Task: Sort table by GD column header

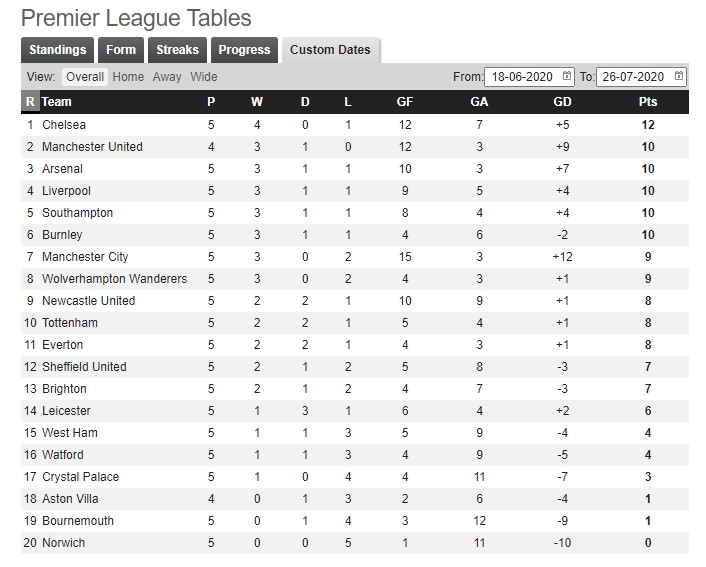Action: [x=562, y=102]
